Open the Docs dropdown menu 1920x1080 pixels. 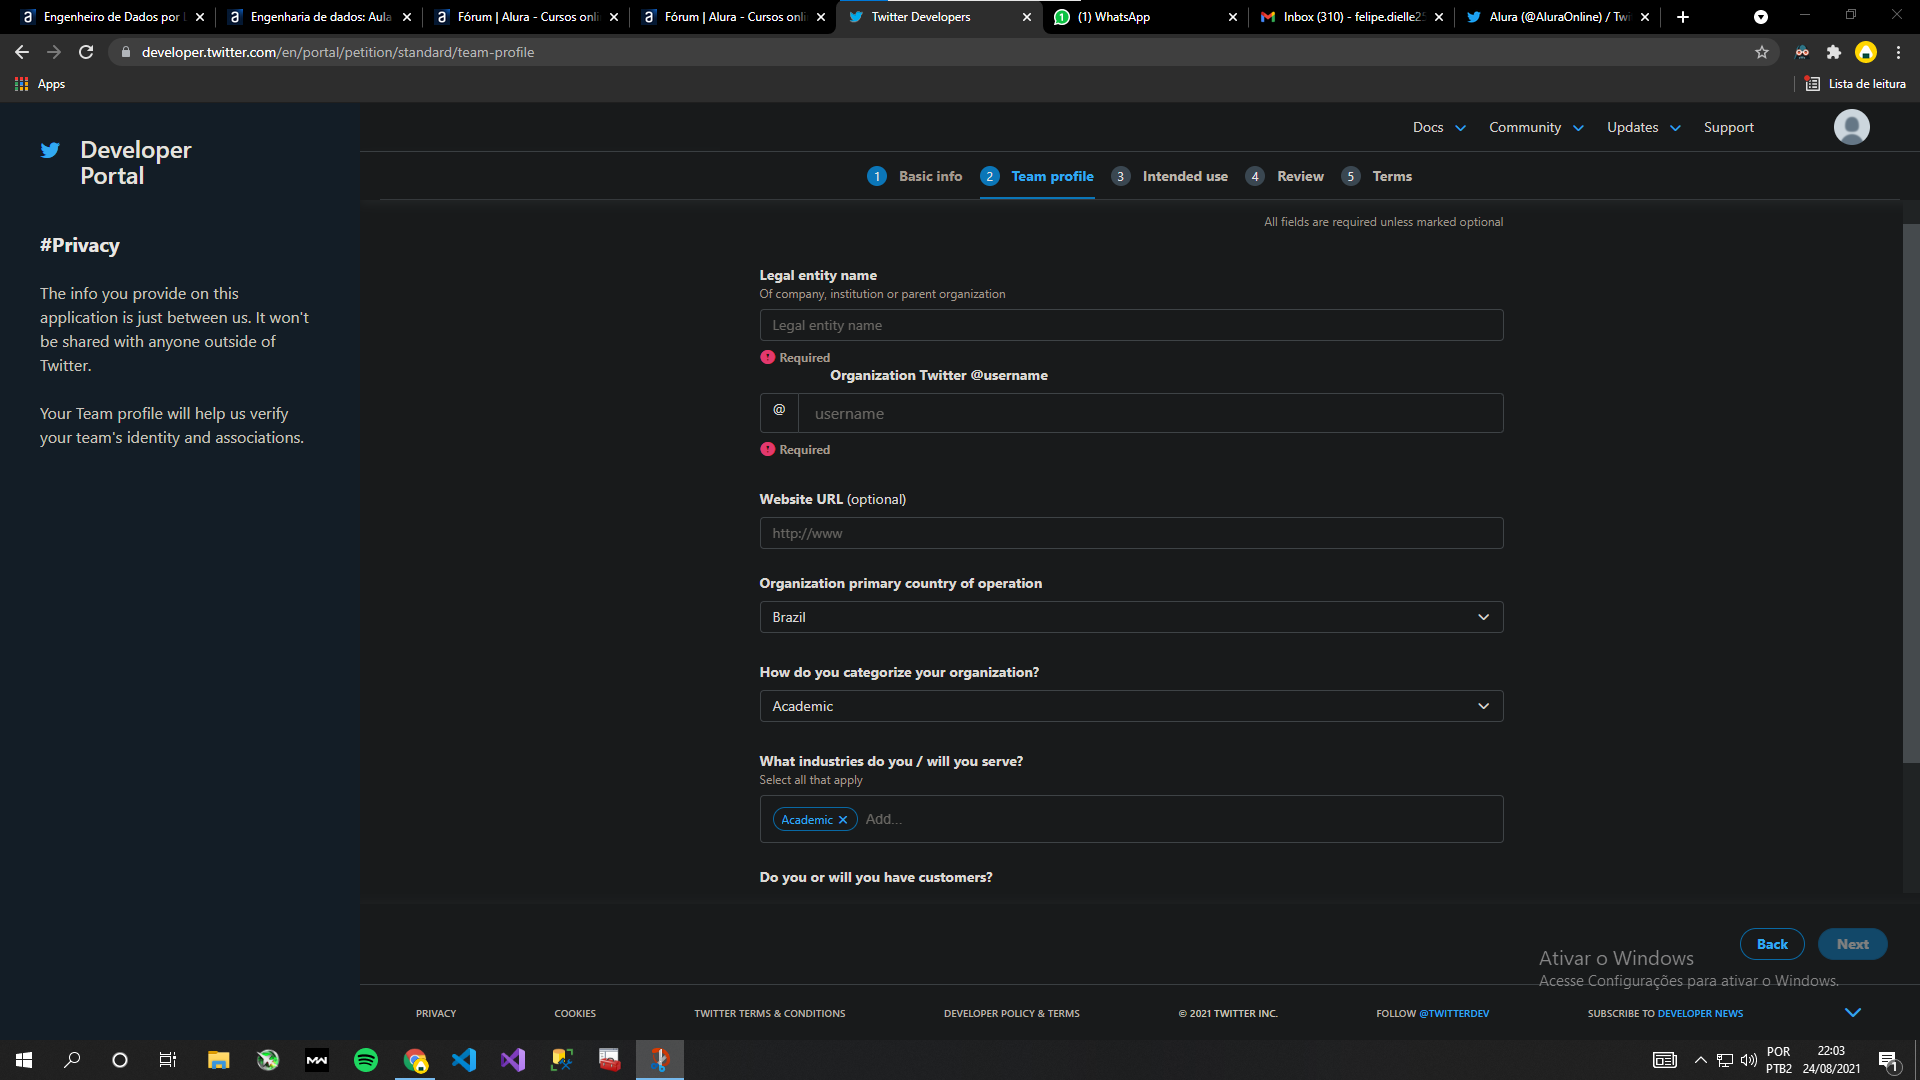[1439, 127]
